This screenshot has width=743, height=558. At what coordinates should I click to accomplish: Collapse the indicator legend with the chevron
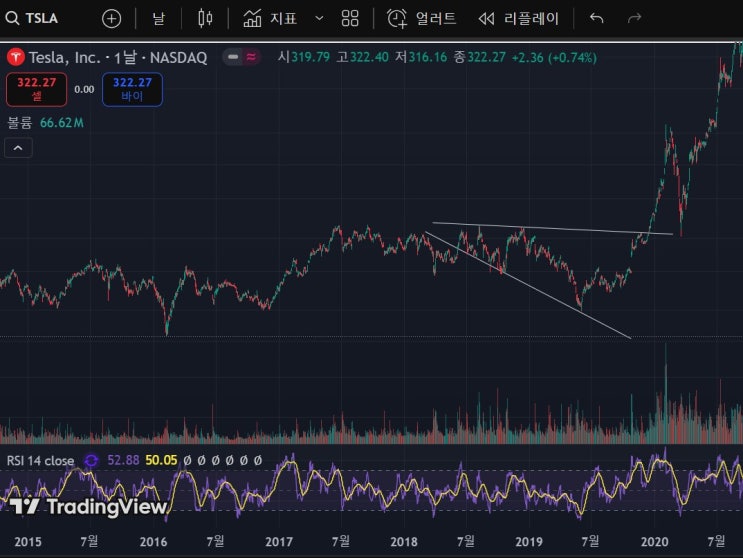(x=18, y=148)
